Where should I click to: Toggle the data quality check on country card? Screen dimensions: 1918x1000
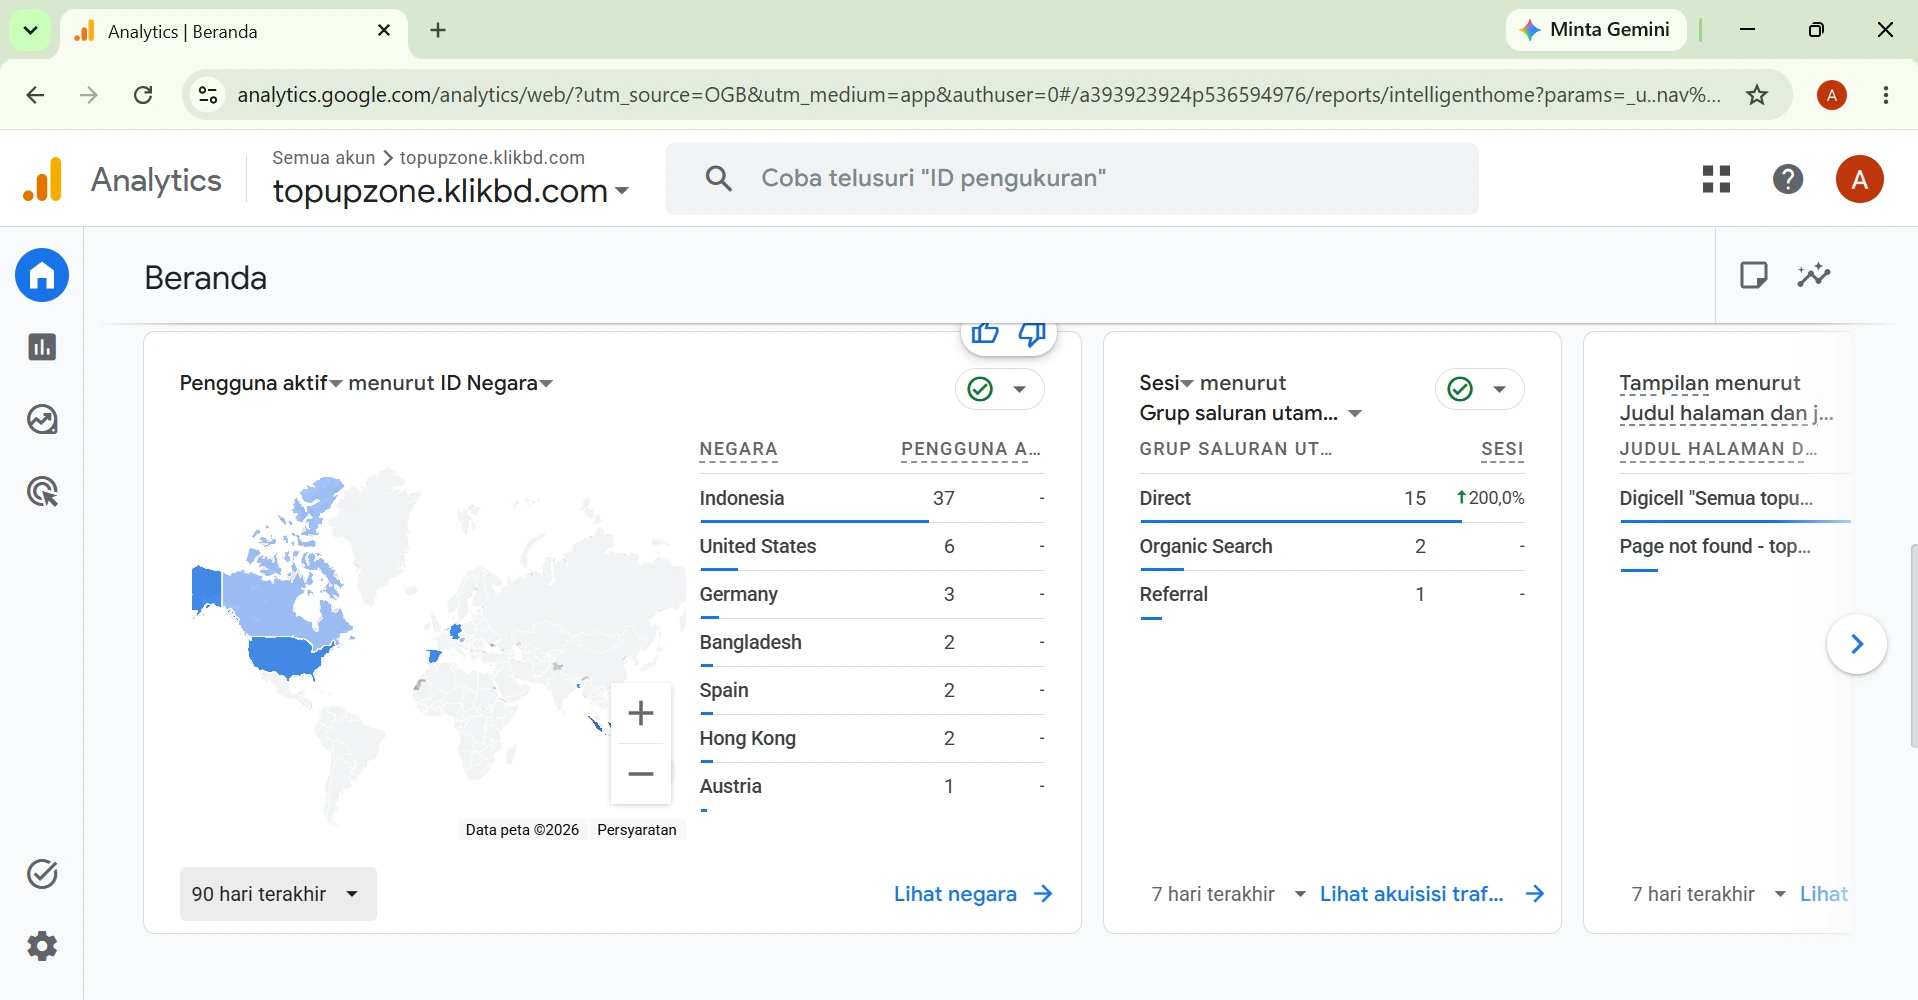[999, 389]
